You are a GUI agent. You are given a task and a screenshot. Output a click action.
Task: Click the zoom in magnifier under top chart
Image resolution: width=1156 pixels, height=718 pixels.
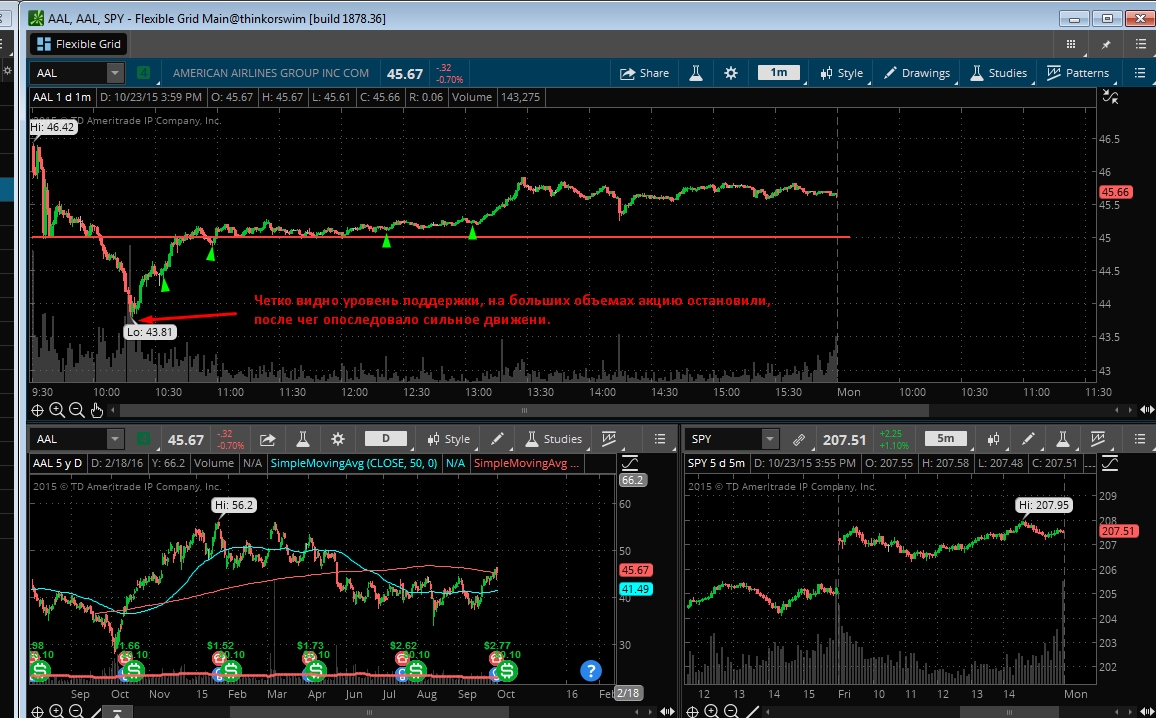click(57, 410)
